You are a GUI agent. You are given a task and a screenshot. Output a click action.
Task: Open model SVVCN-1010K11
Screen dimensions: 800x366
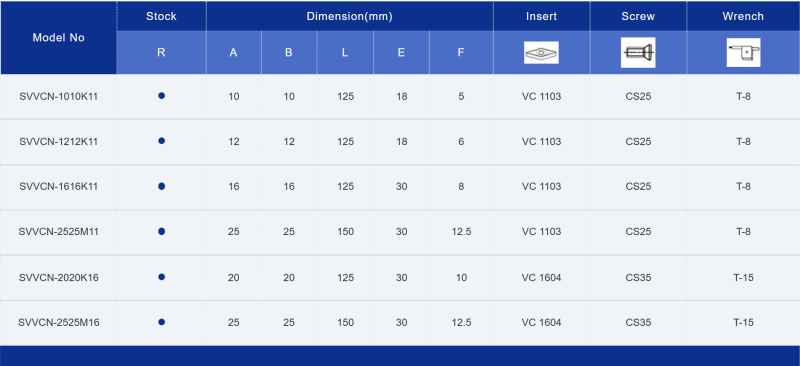59,96
